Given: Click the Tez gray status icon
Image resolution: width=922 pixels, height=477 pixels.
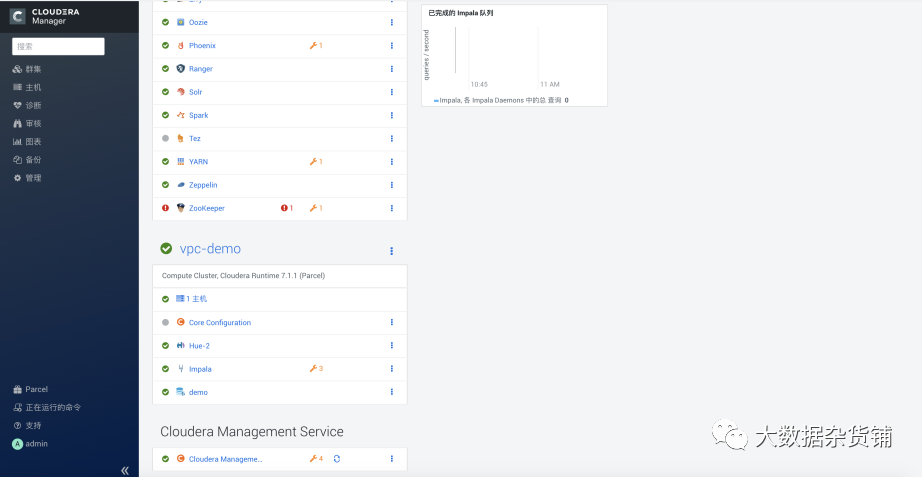Looking at the screenshot, I should 165,138.
